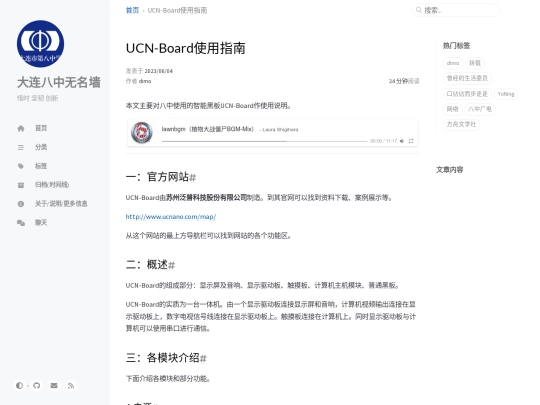Viewport: 540px width, 405px height.
Task: Open the GitHub icon link
Action: click(x=37, y=385)
